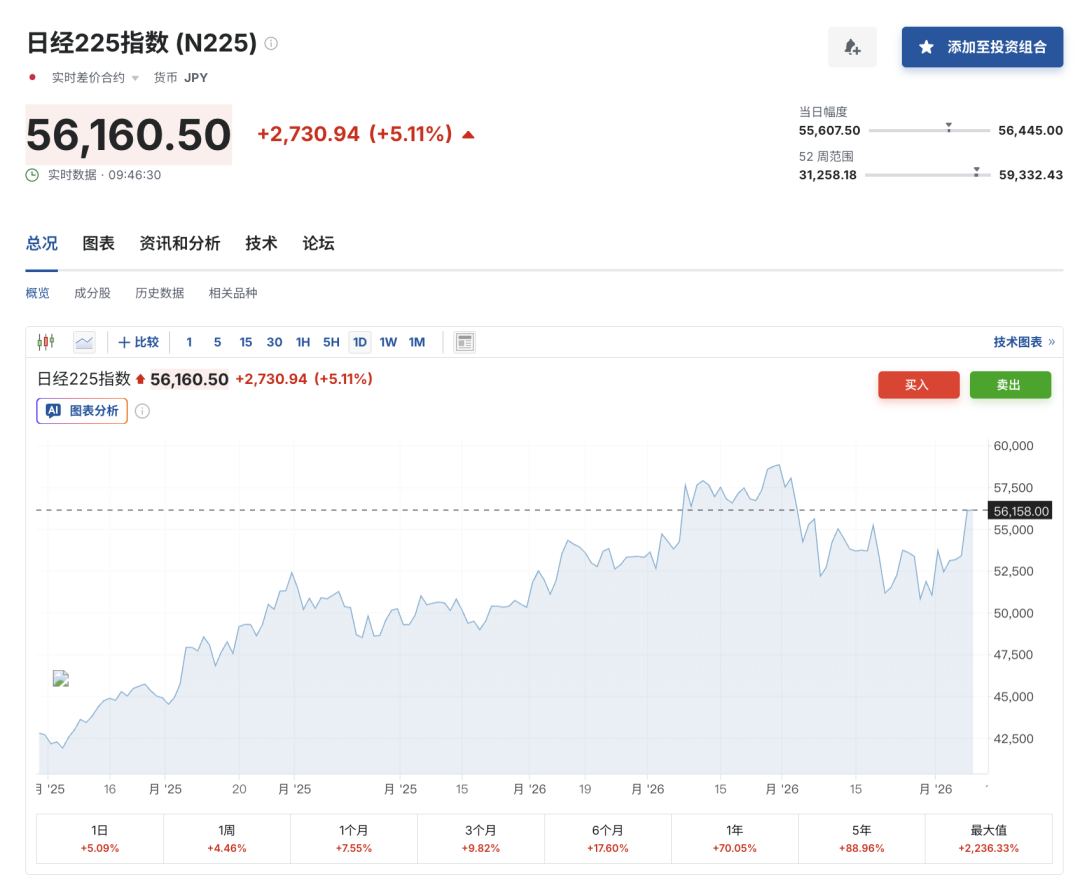Select the 1W chart interval
This screenshot has width=1080, height=890.
tap(388, 342)
